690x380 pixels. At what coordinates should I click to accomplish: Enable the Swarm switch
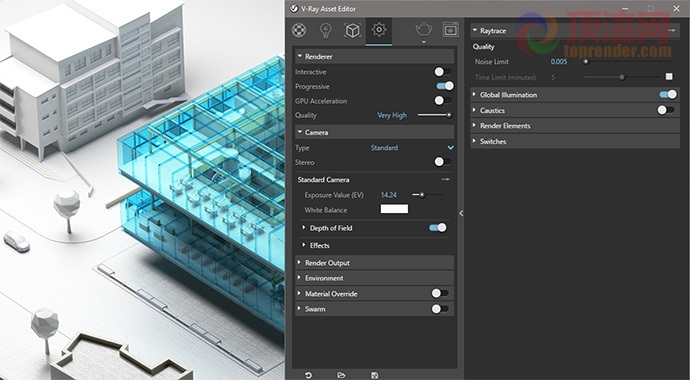(x=440, y=309)
